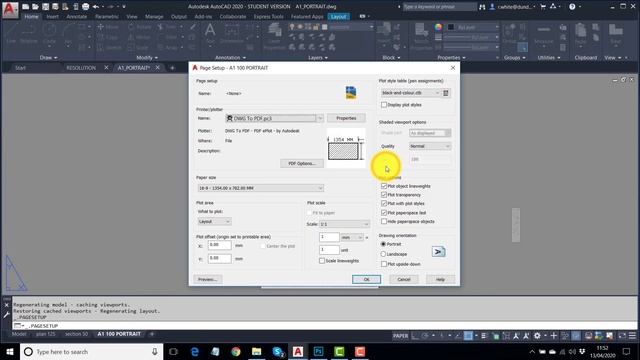The width and height of the screenshot is (640, 360).
Task: Open the plot style table editor icon
Action: point(446,93)
